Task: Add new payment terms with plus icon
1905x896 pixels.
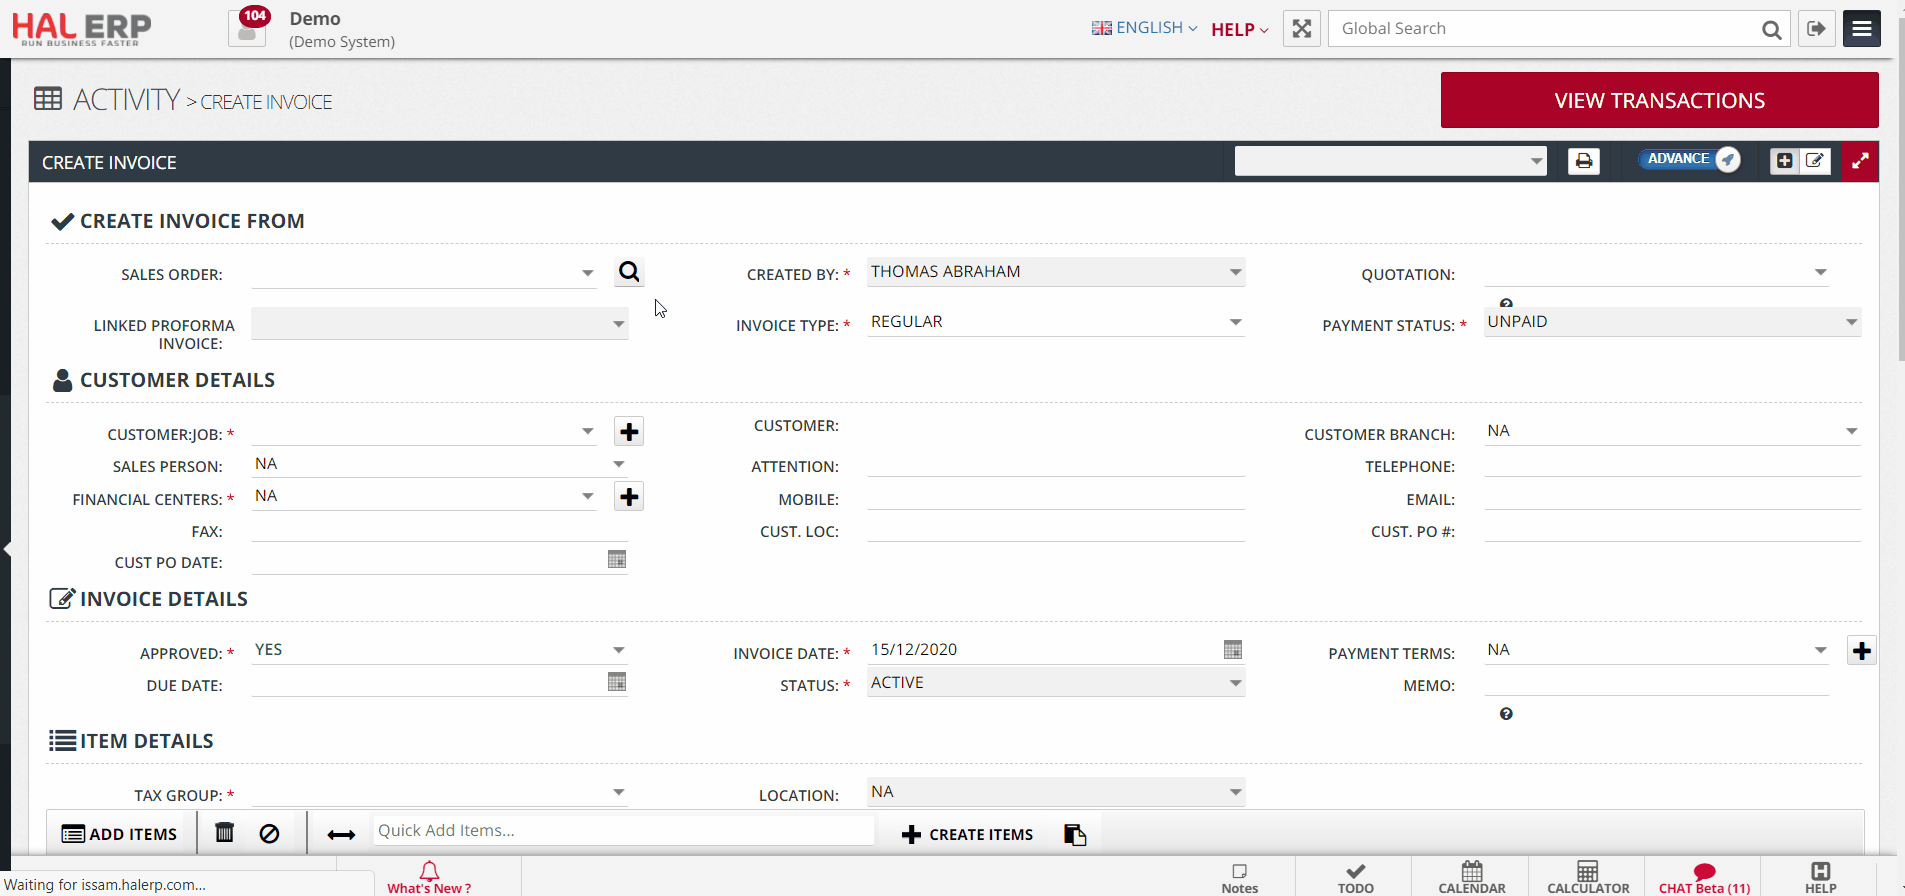Action: coord(1861,651)
